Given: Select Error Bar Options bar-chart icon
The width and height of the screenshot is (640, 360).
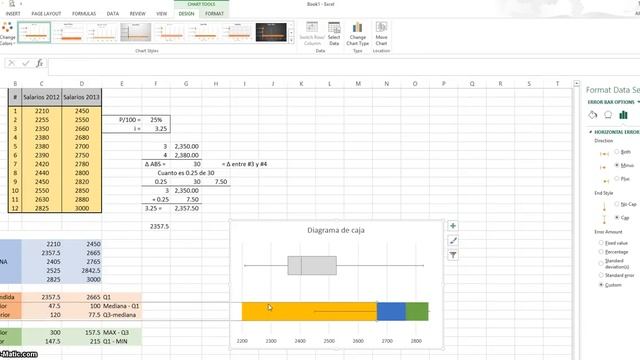Looking at the screenshot, I should (623, 115).
